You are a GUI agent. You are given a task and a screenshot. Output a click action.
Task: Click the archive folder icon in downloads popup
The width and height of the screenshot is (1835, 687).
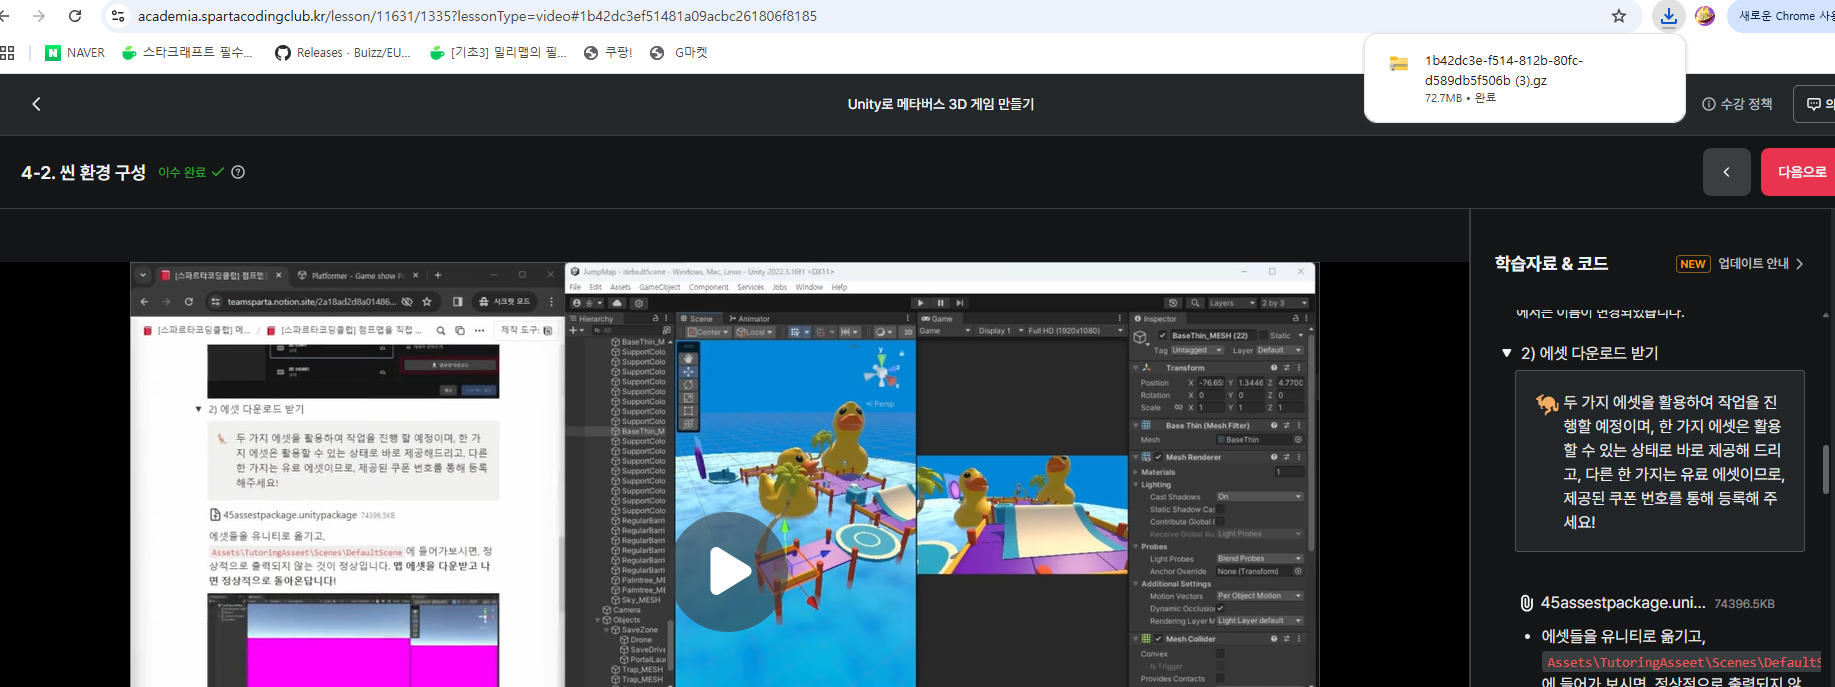pos(1399,64)
